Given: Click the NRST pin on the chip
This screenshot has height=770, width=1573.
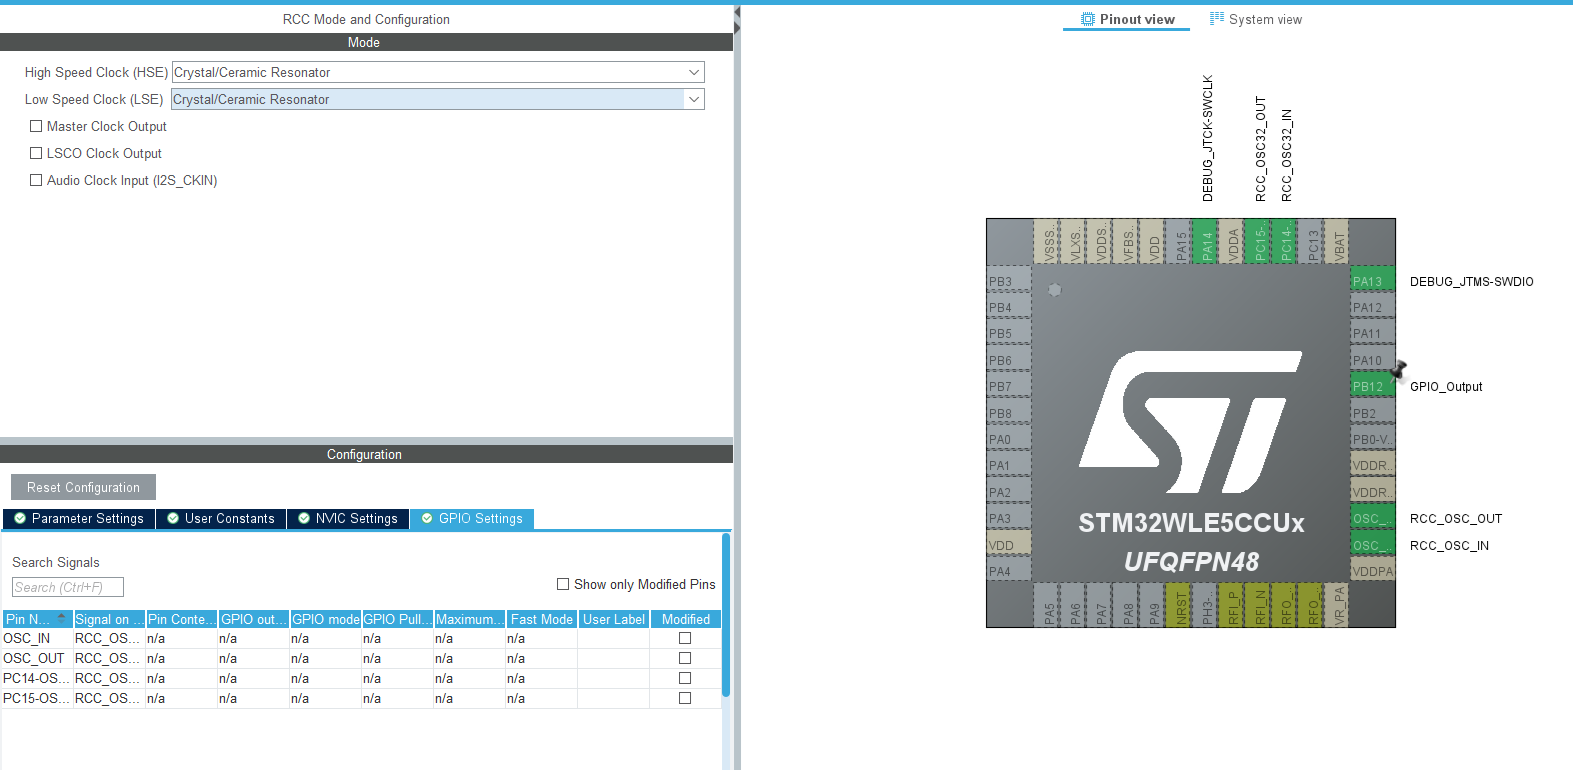Looking at the screenshot, I should point(1180,605).
